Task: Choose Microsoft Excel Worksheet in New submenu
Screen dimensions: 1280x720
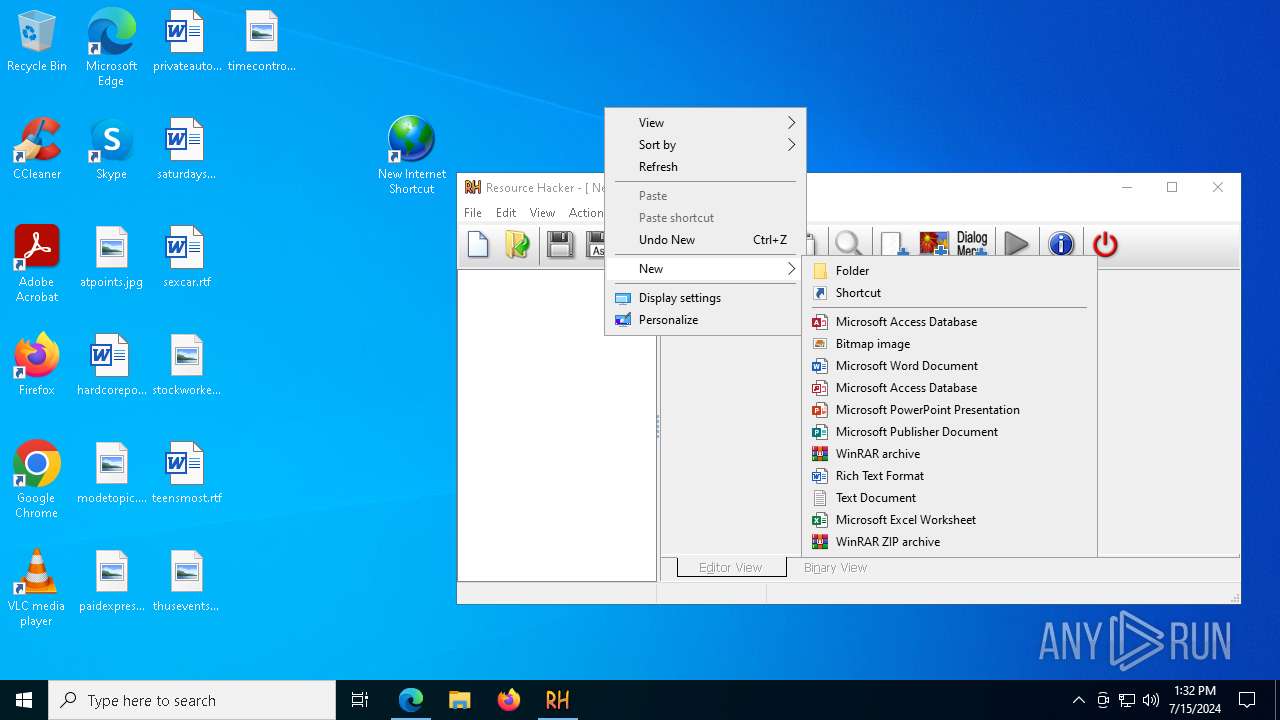Action: pyautogui.click(x=949, y=520)
